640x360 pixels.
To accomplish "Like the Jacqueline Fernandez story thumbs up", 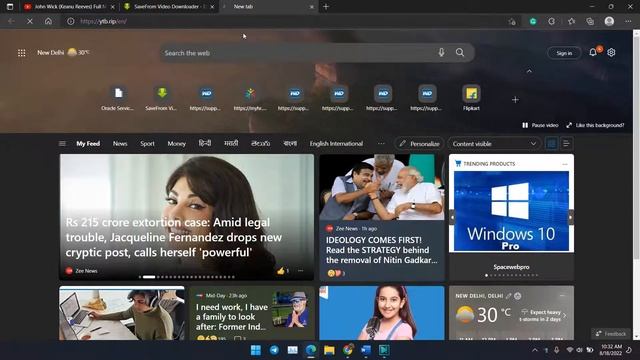I will tap(281, 271).
